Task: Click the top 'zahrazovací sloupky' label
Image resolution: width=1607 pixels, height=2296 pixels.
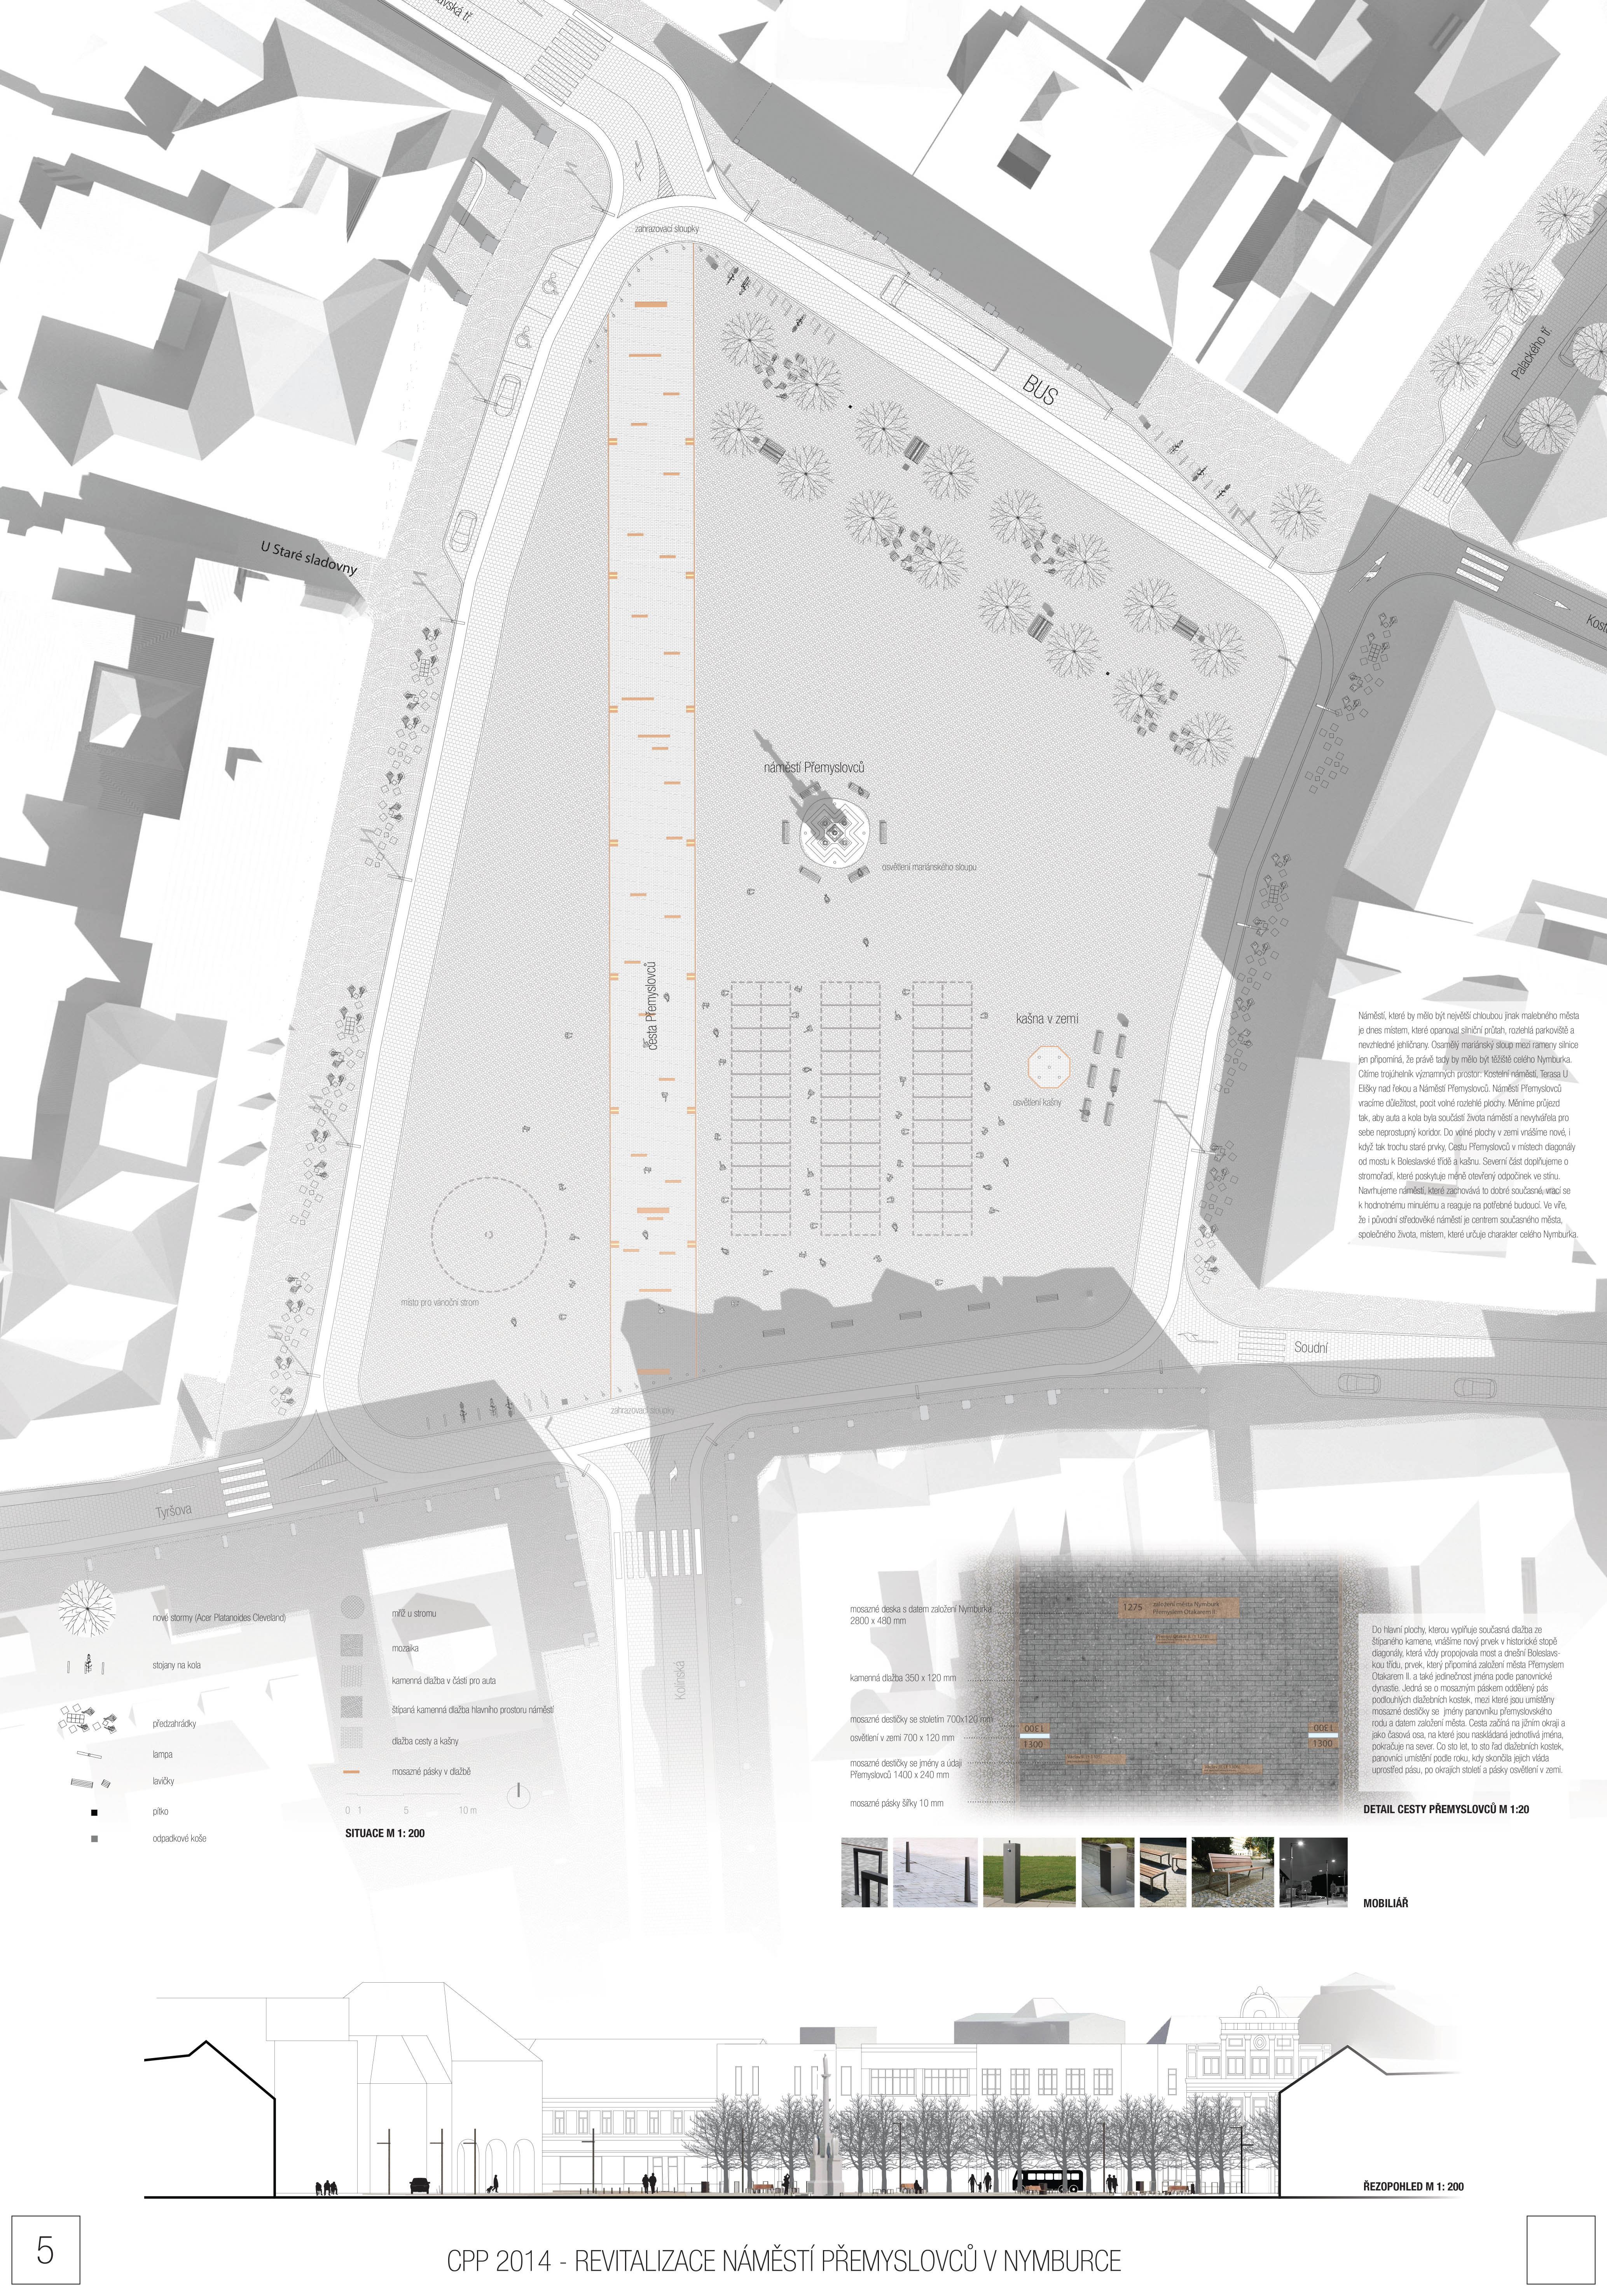Action: click(x=667, y=229)
